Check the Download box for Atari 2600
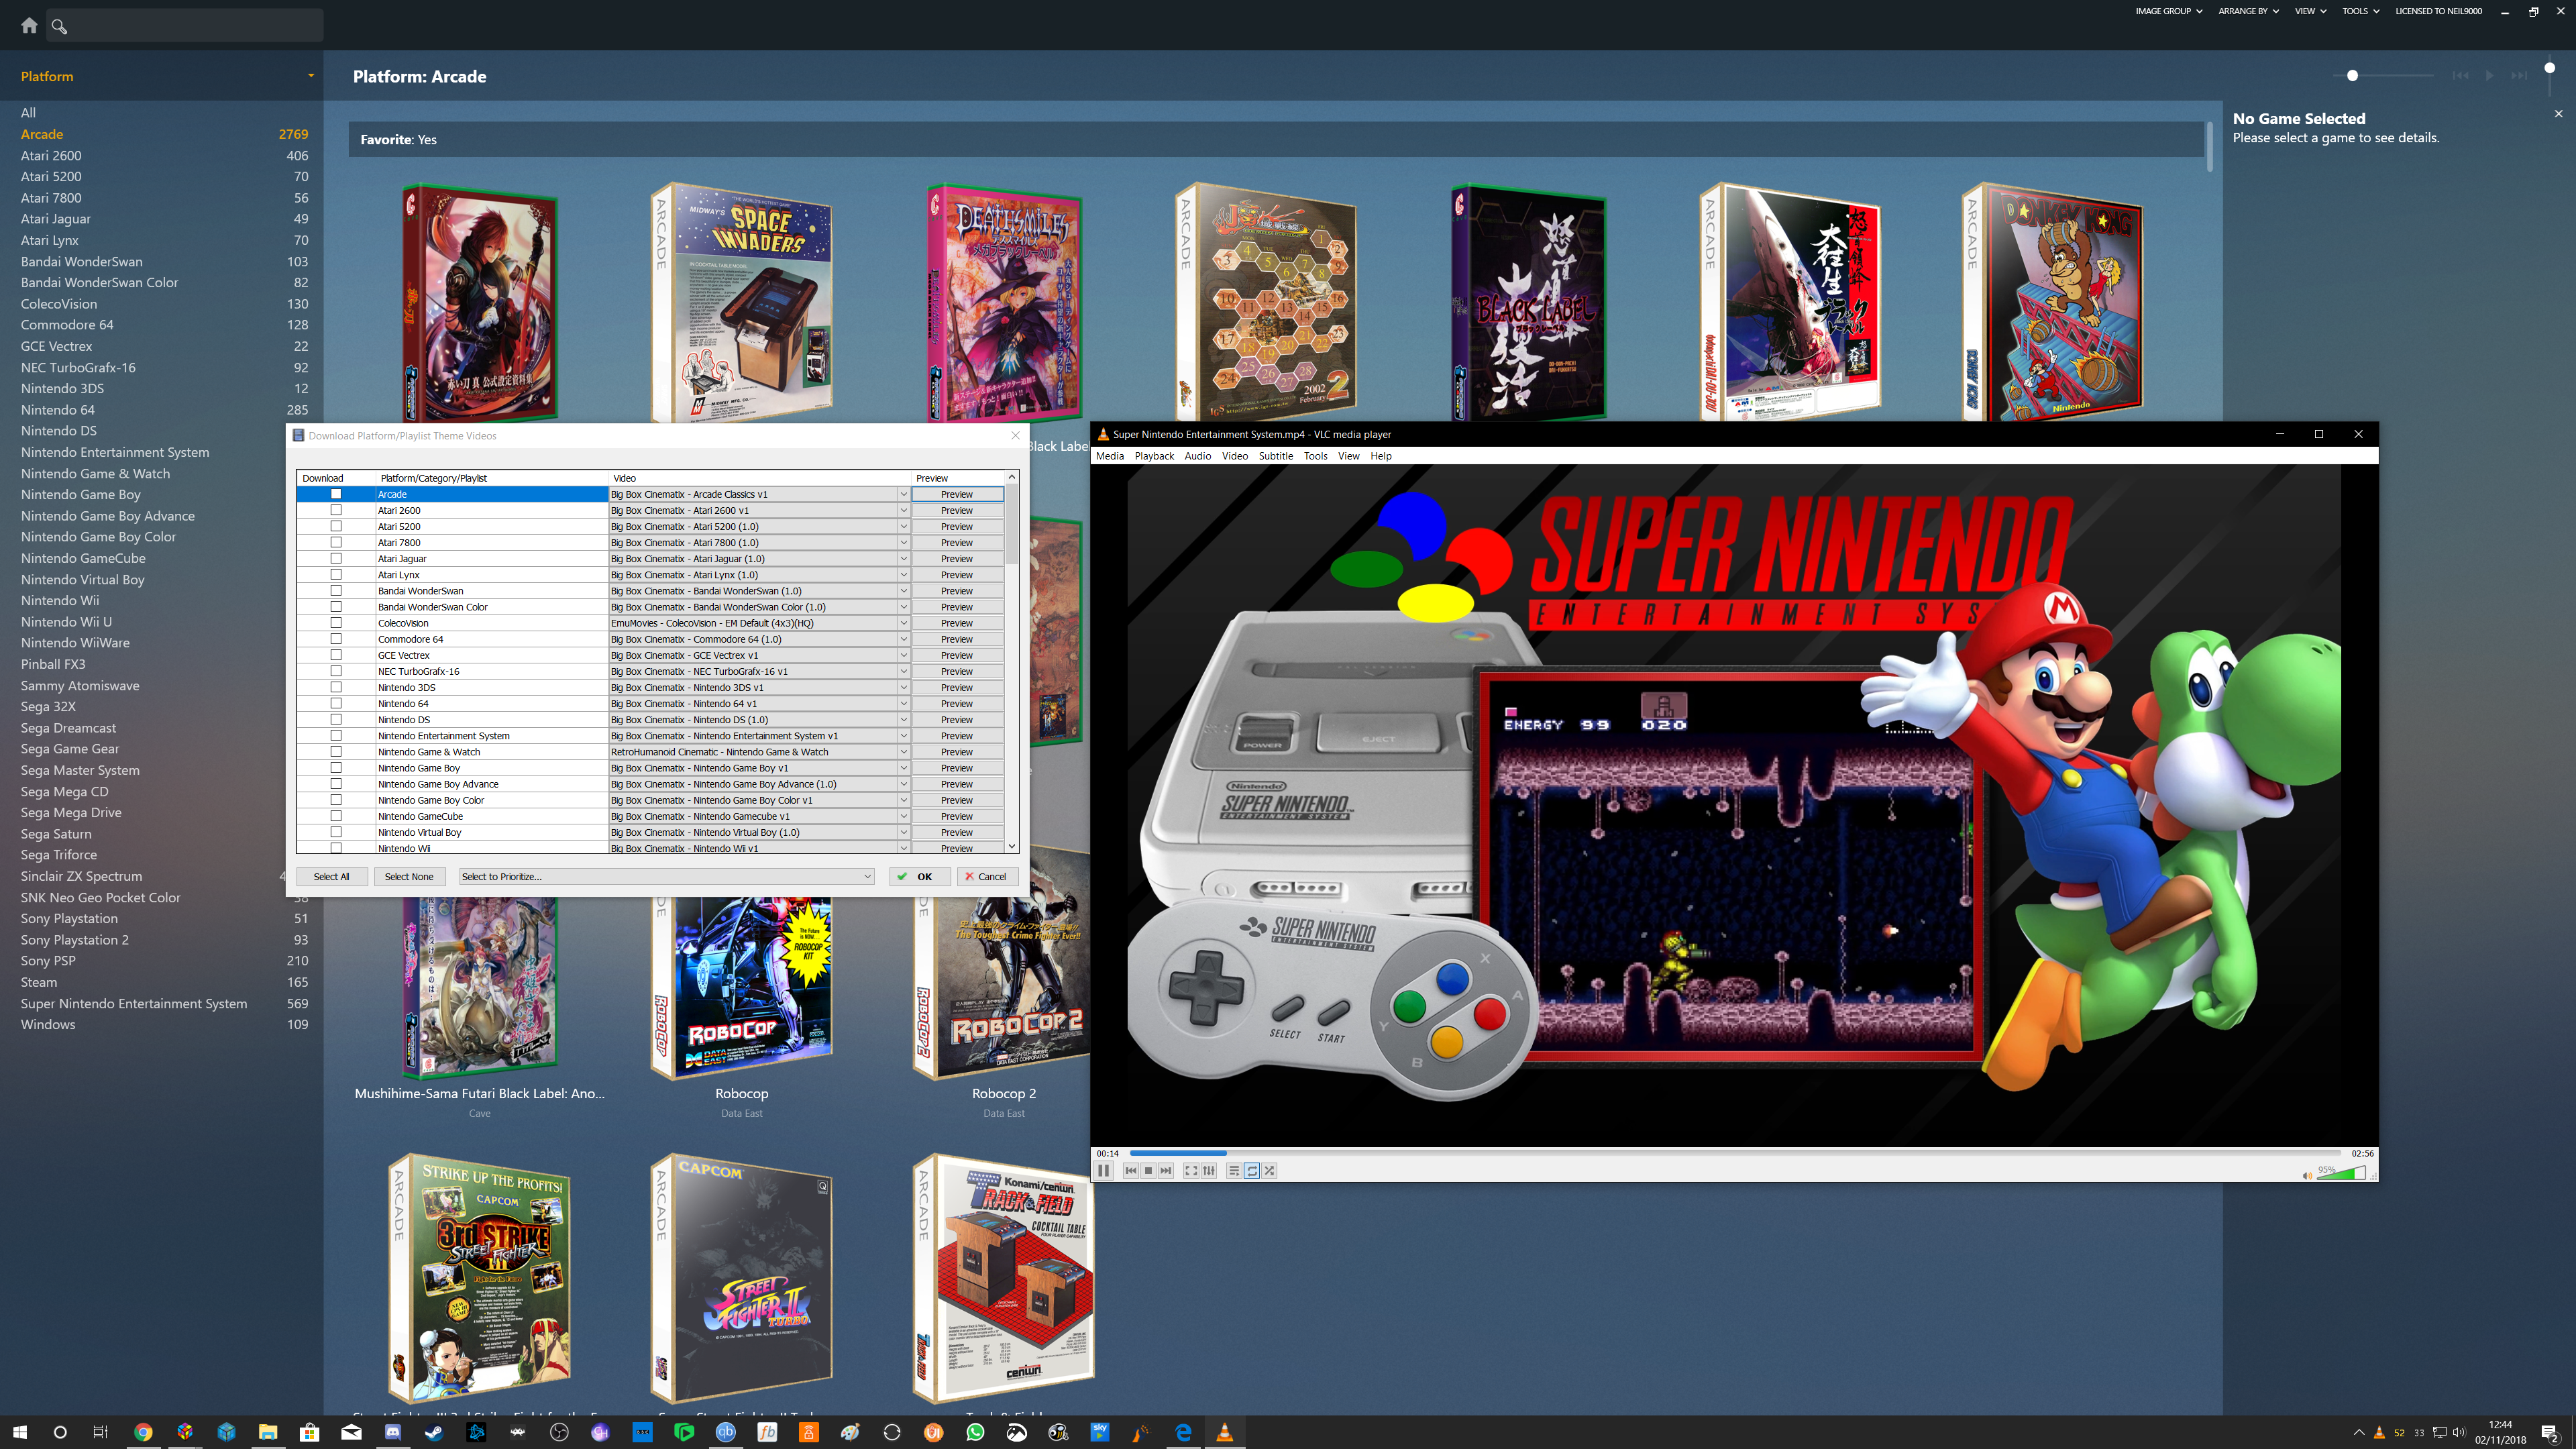The image size is (2576, 1449). tap(336, 510)
